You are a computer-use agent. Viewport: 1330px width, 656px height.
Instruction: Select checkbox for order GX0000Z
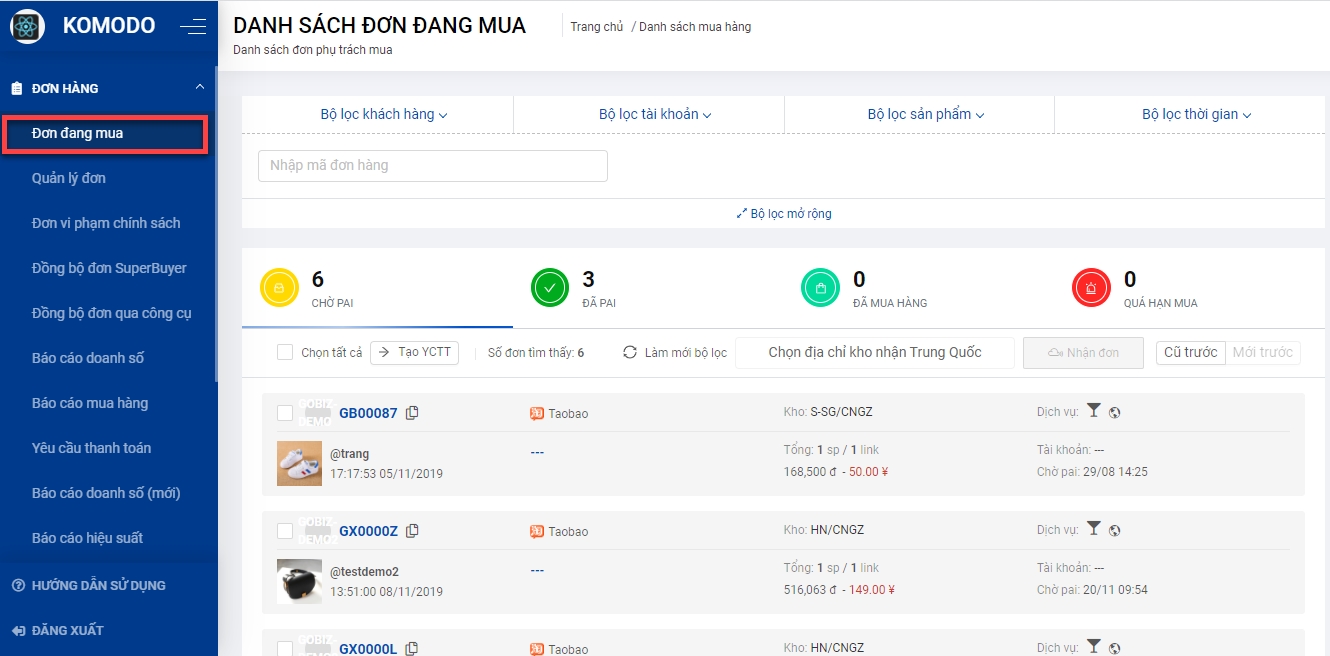pos(285,531)
